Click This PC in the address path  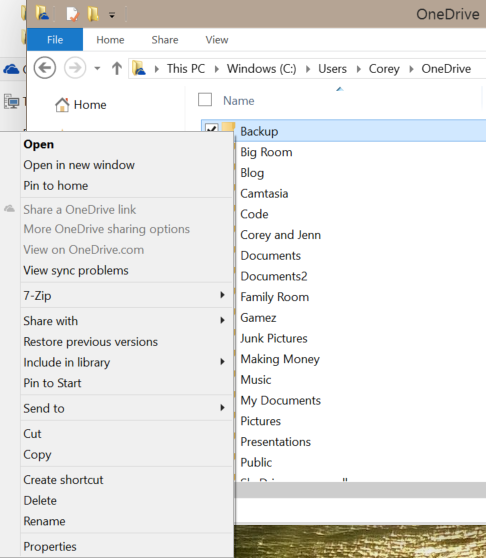tap(186, 68)
